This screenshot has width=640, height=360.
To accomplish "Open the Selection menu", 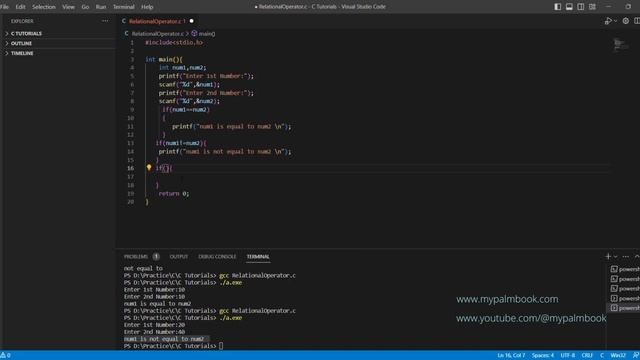I will 44,7.
